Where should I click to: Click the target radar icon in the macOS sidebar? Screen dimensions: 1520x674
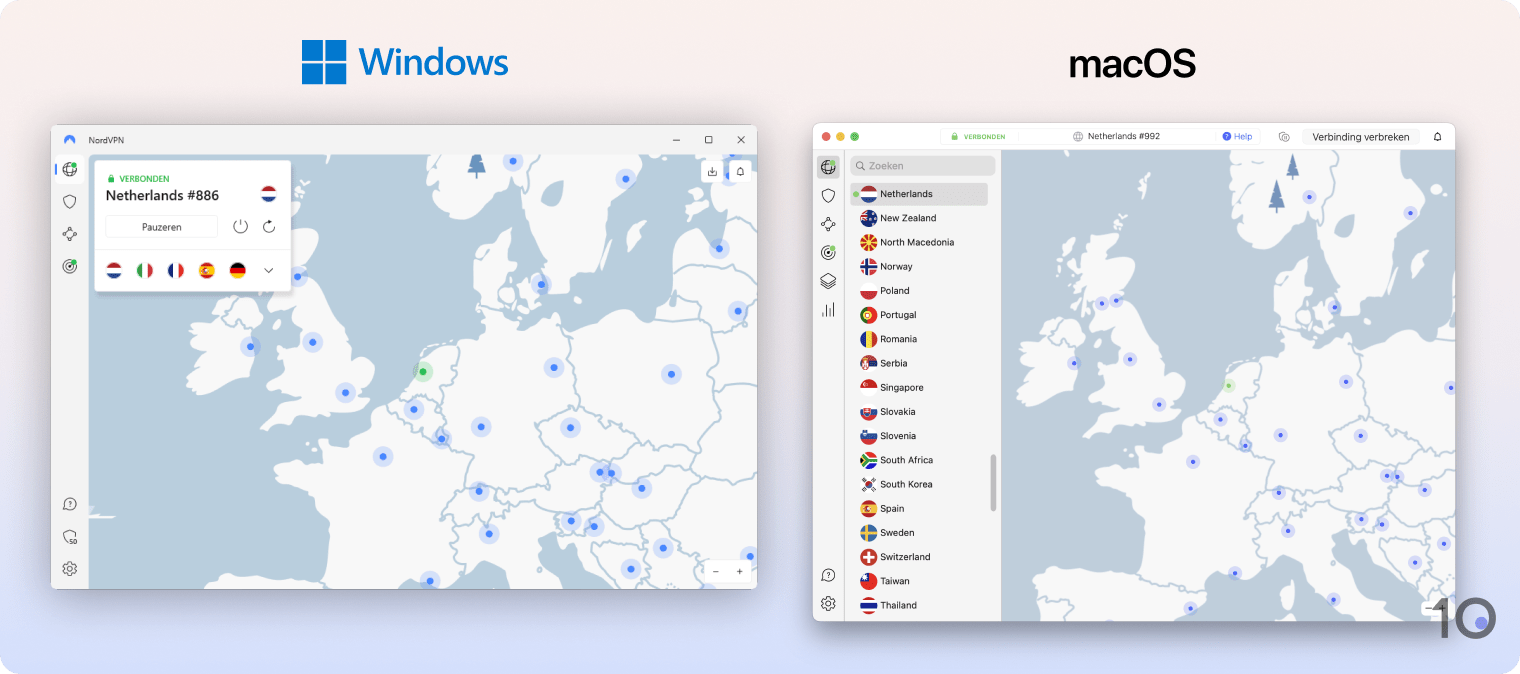(x=828, y=253)
